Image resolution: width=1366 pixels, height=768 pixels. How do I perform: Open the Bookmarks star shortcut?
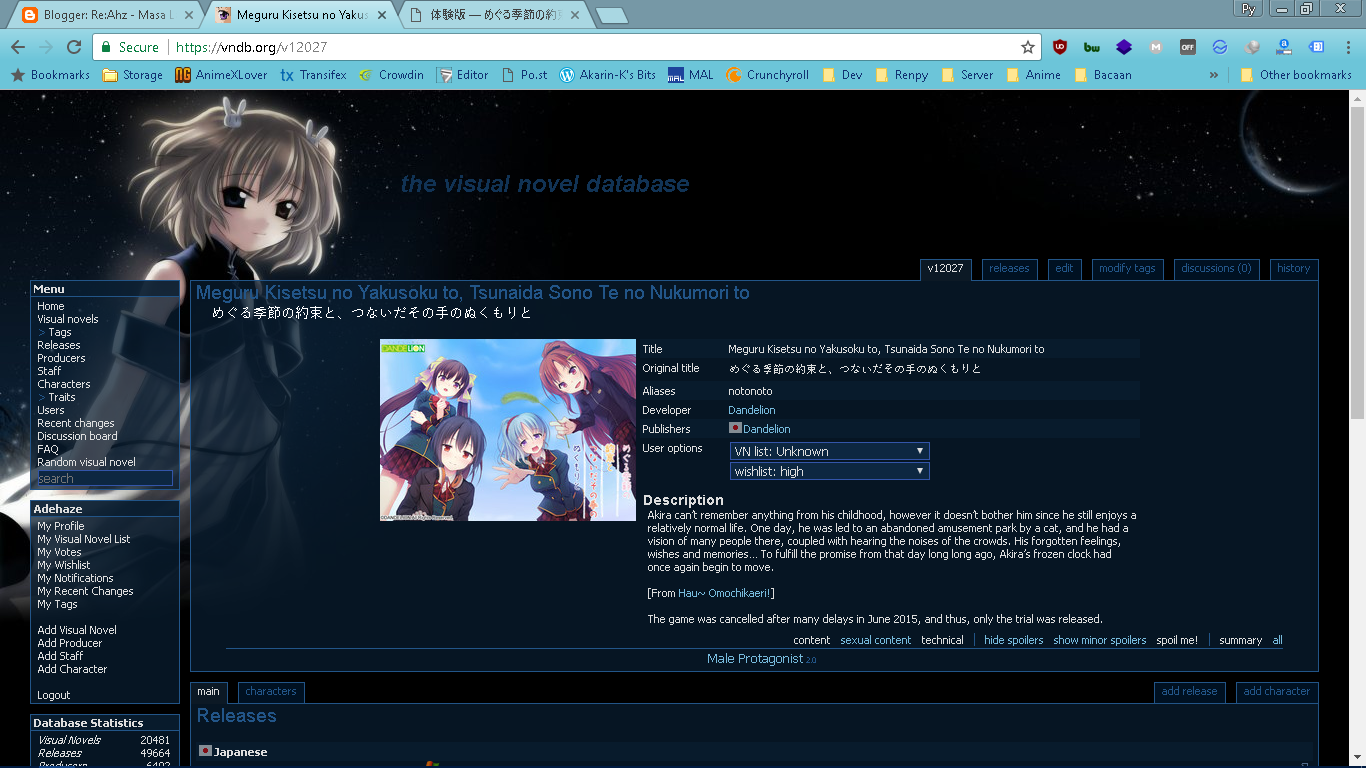(x=50, y=75)
